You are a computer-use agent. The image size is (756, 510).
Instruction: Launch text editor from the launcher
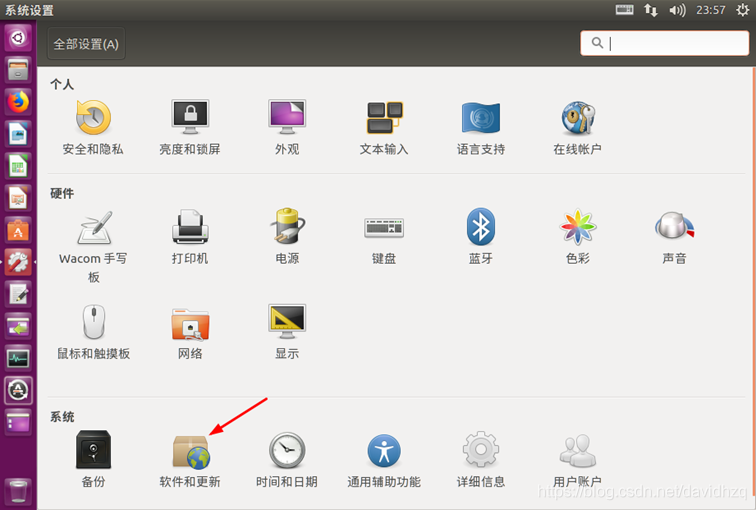pyautogui.click(x=18, y=294)
